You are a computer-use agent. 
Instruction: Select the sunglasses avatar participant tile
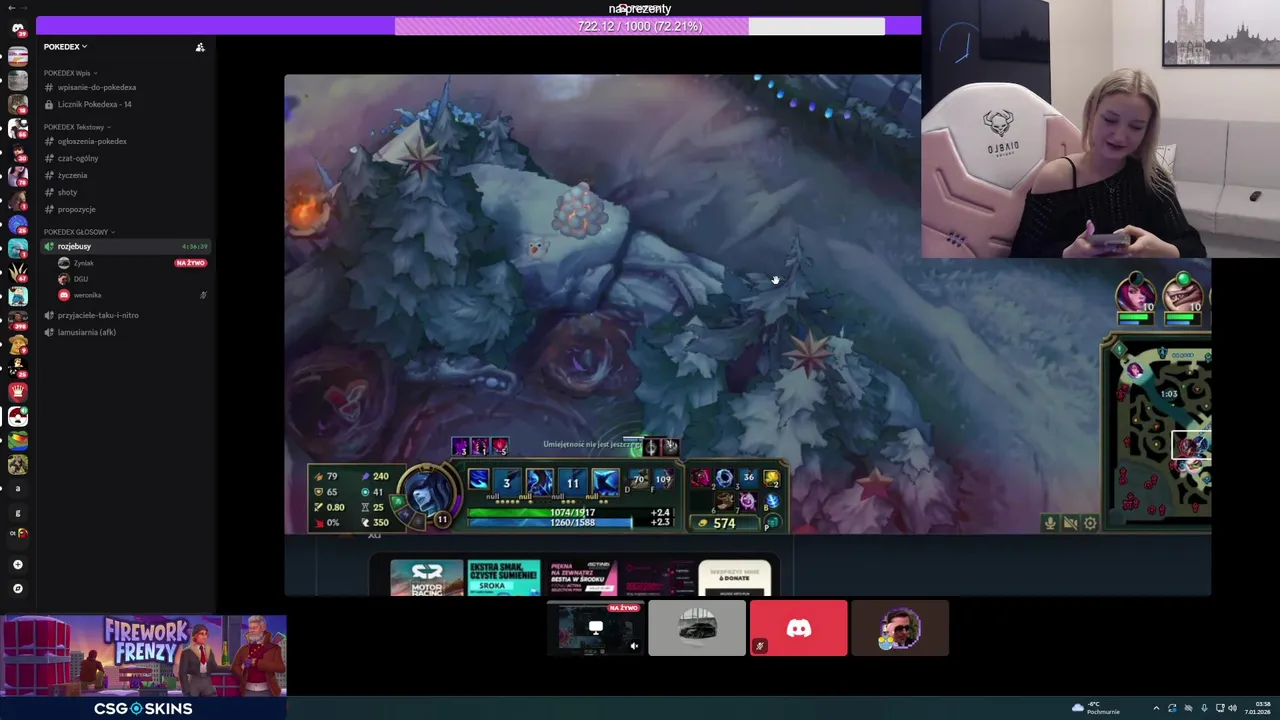click(900, 628)
